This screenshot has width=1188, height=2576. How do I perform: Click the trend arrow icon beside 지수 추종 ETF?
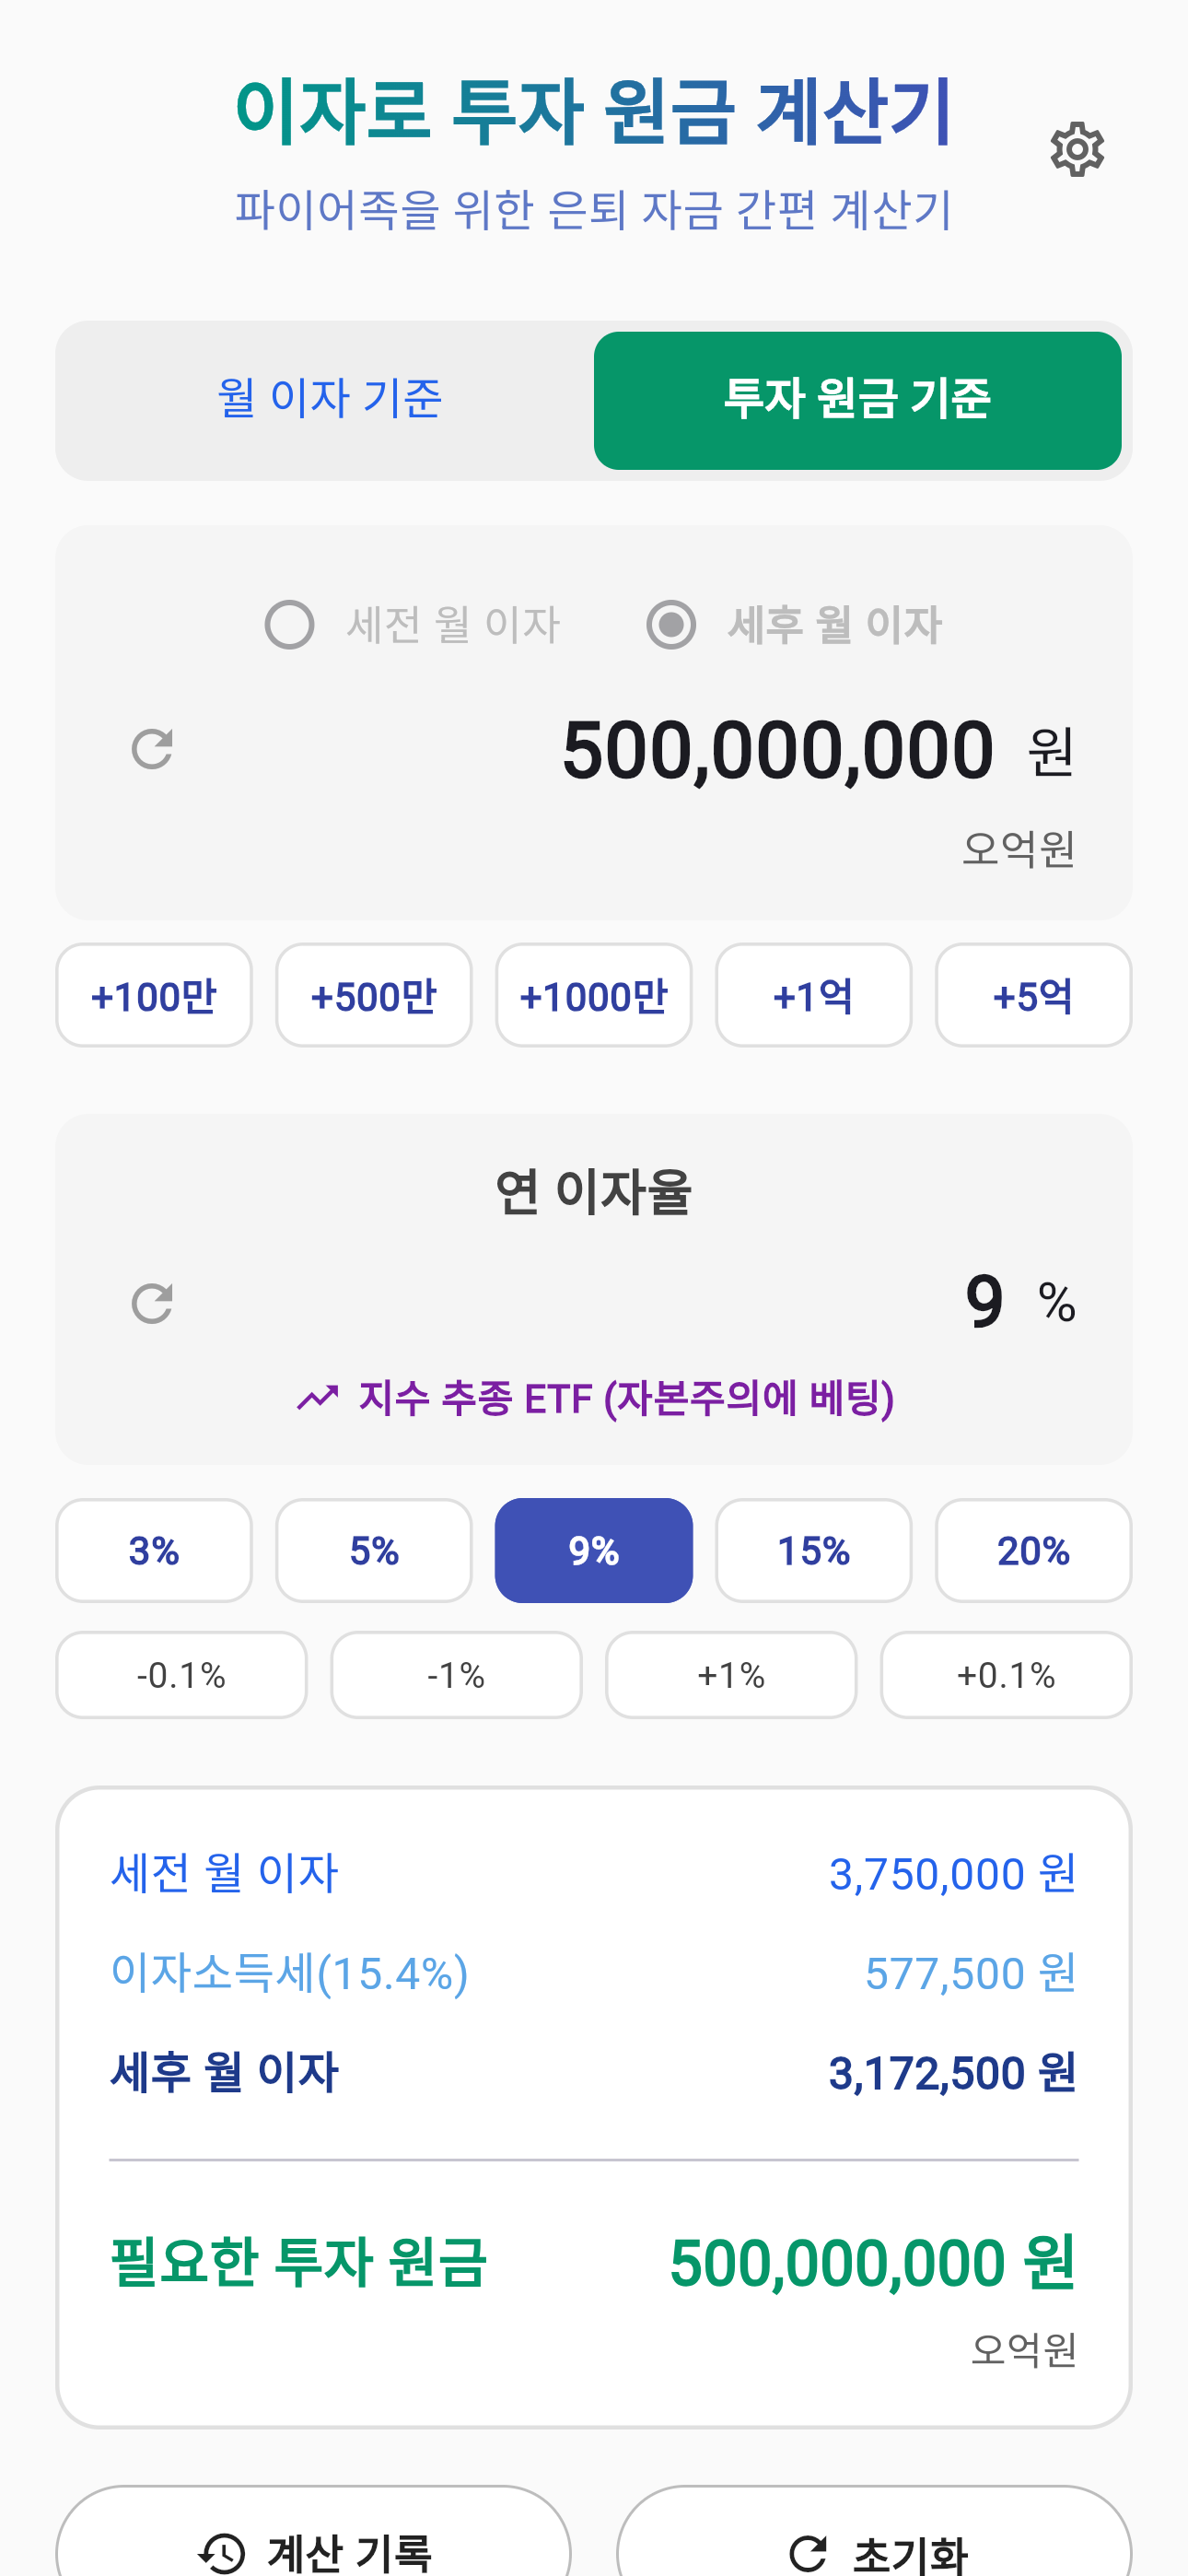318,1397
